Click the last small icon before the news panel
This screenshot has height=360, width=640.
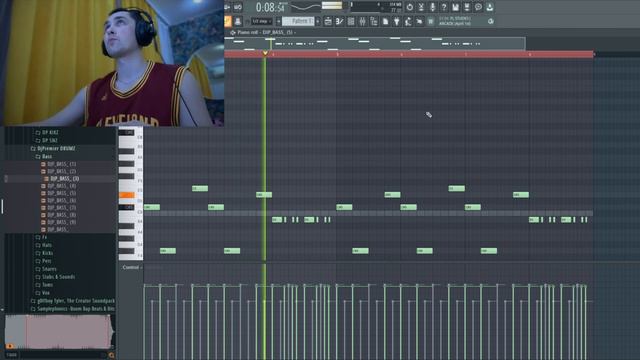(419, 22)
